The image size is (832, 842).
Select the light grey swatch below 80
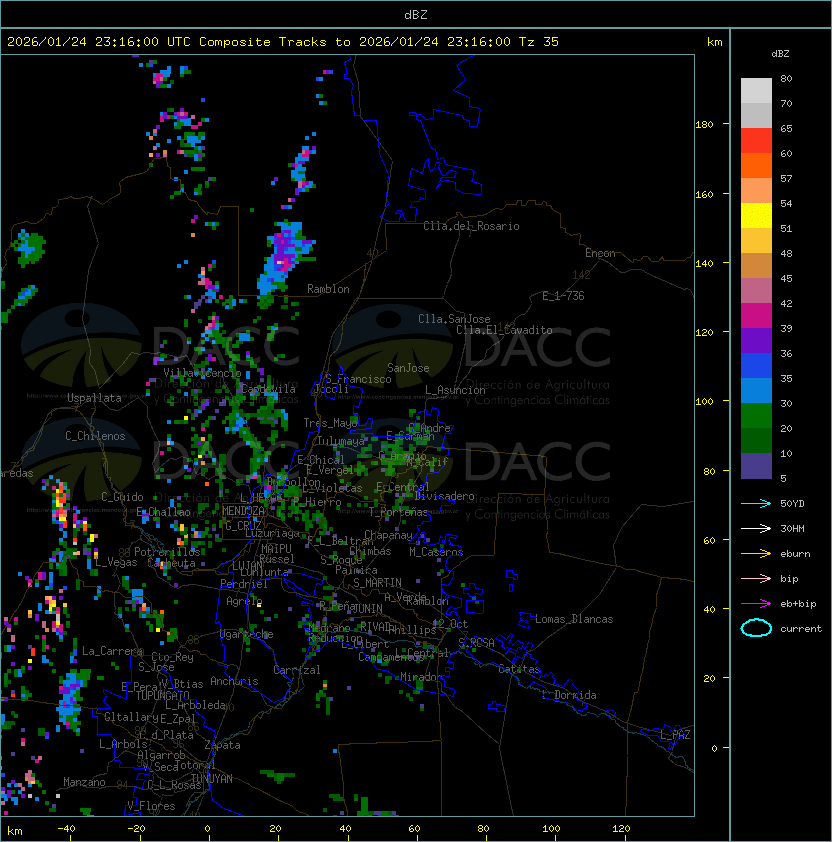pos(756,90)
